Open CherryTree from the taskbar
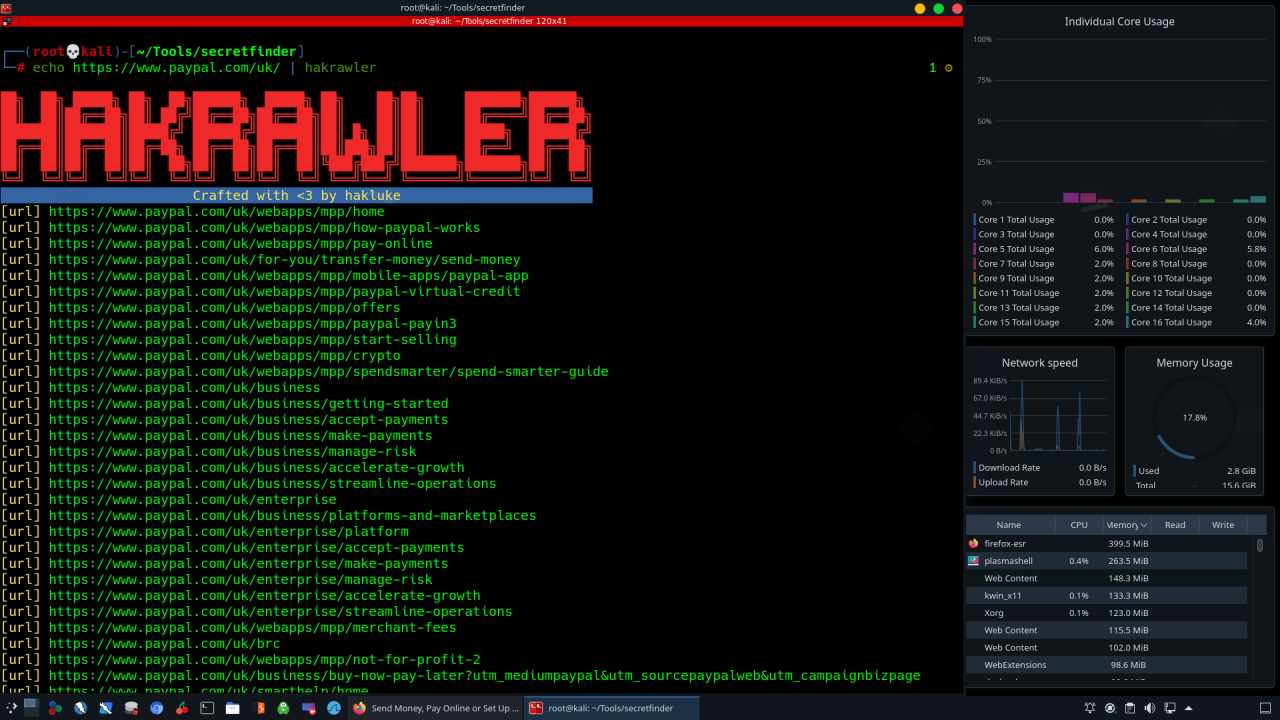1280x720 pixels. pyautogui.click(x=182, y=709)
